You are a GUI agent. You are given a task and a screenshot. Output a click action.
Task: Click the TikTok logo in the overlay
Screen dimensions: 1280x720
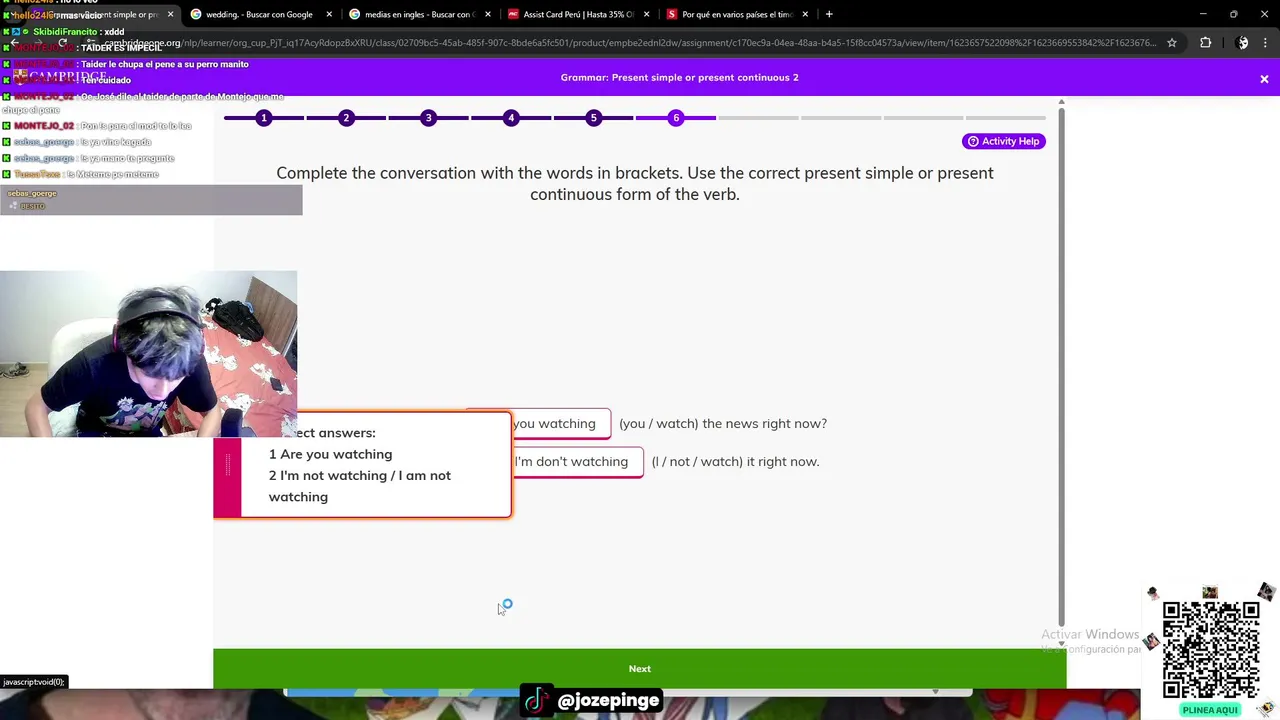[x=536, y=700]
